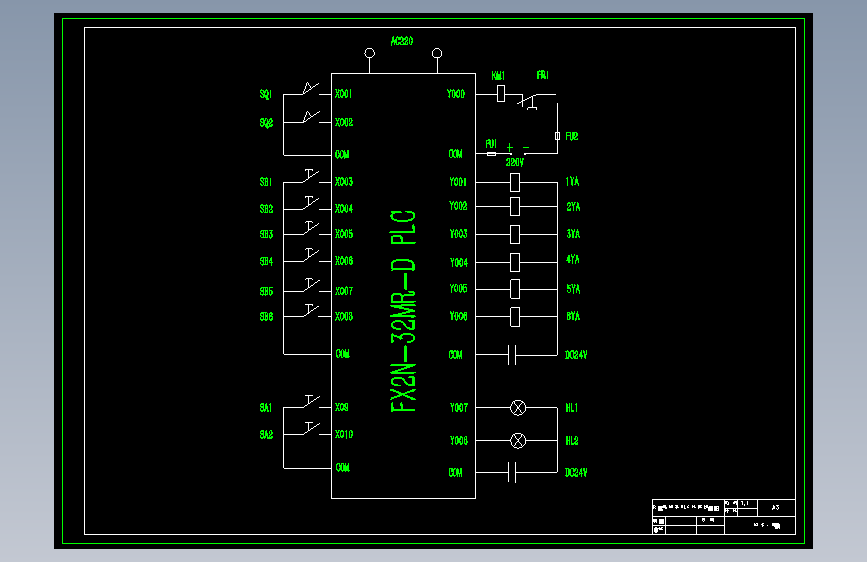Select the KM1 coil rectangle on Y000 line

[501, 93]
